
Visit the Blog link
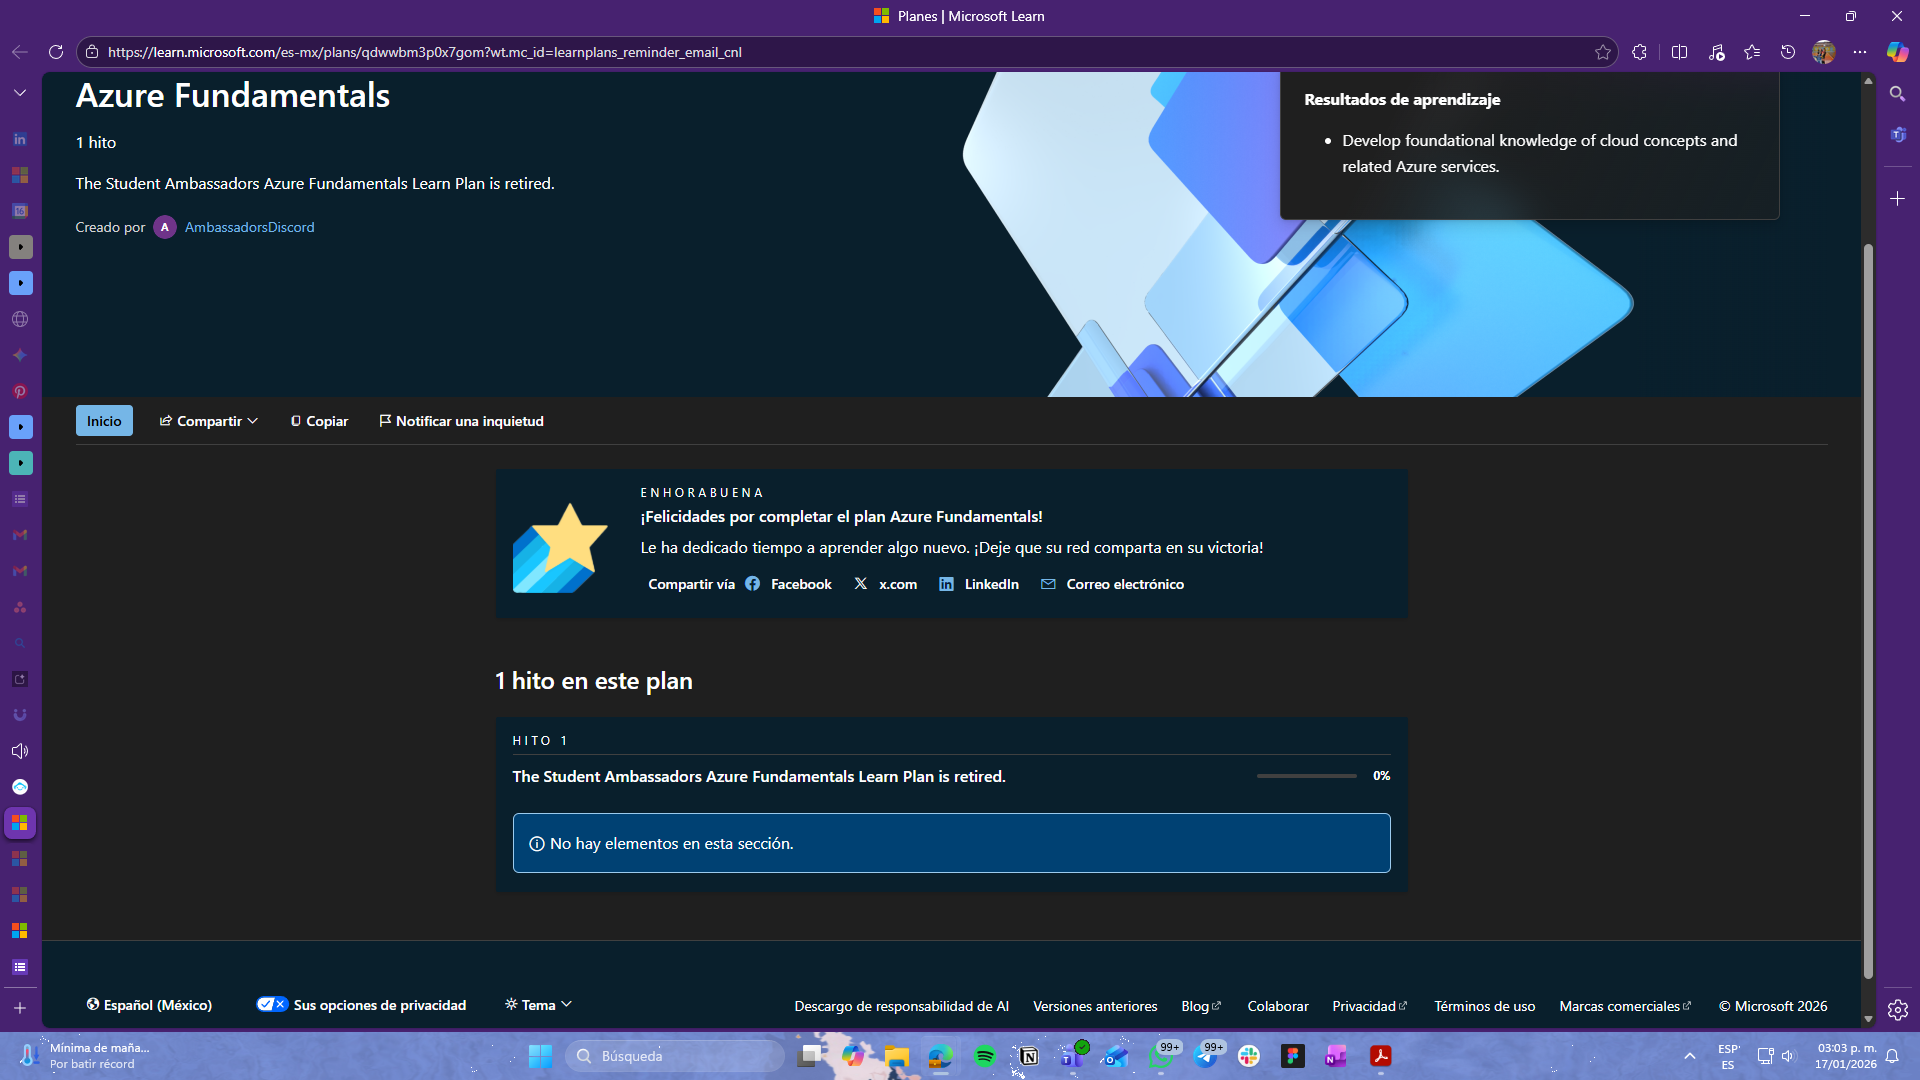1201,1006
